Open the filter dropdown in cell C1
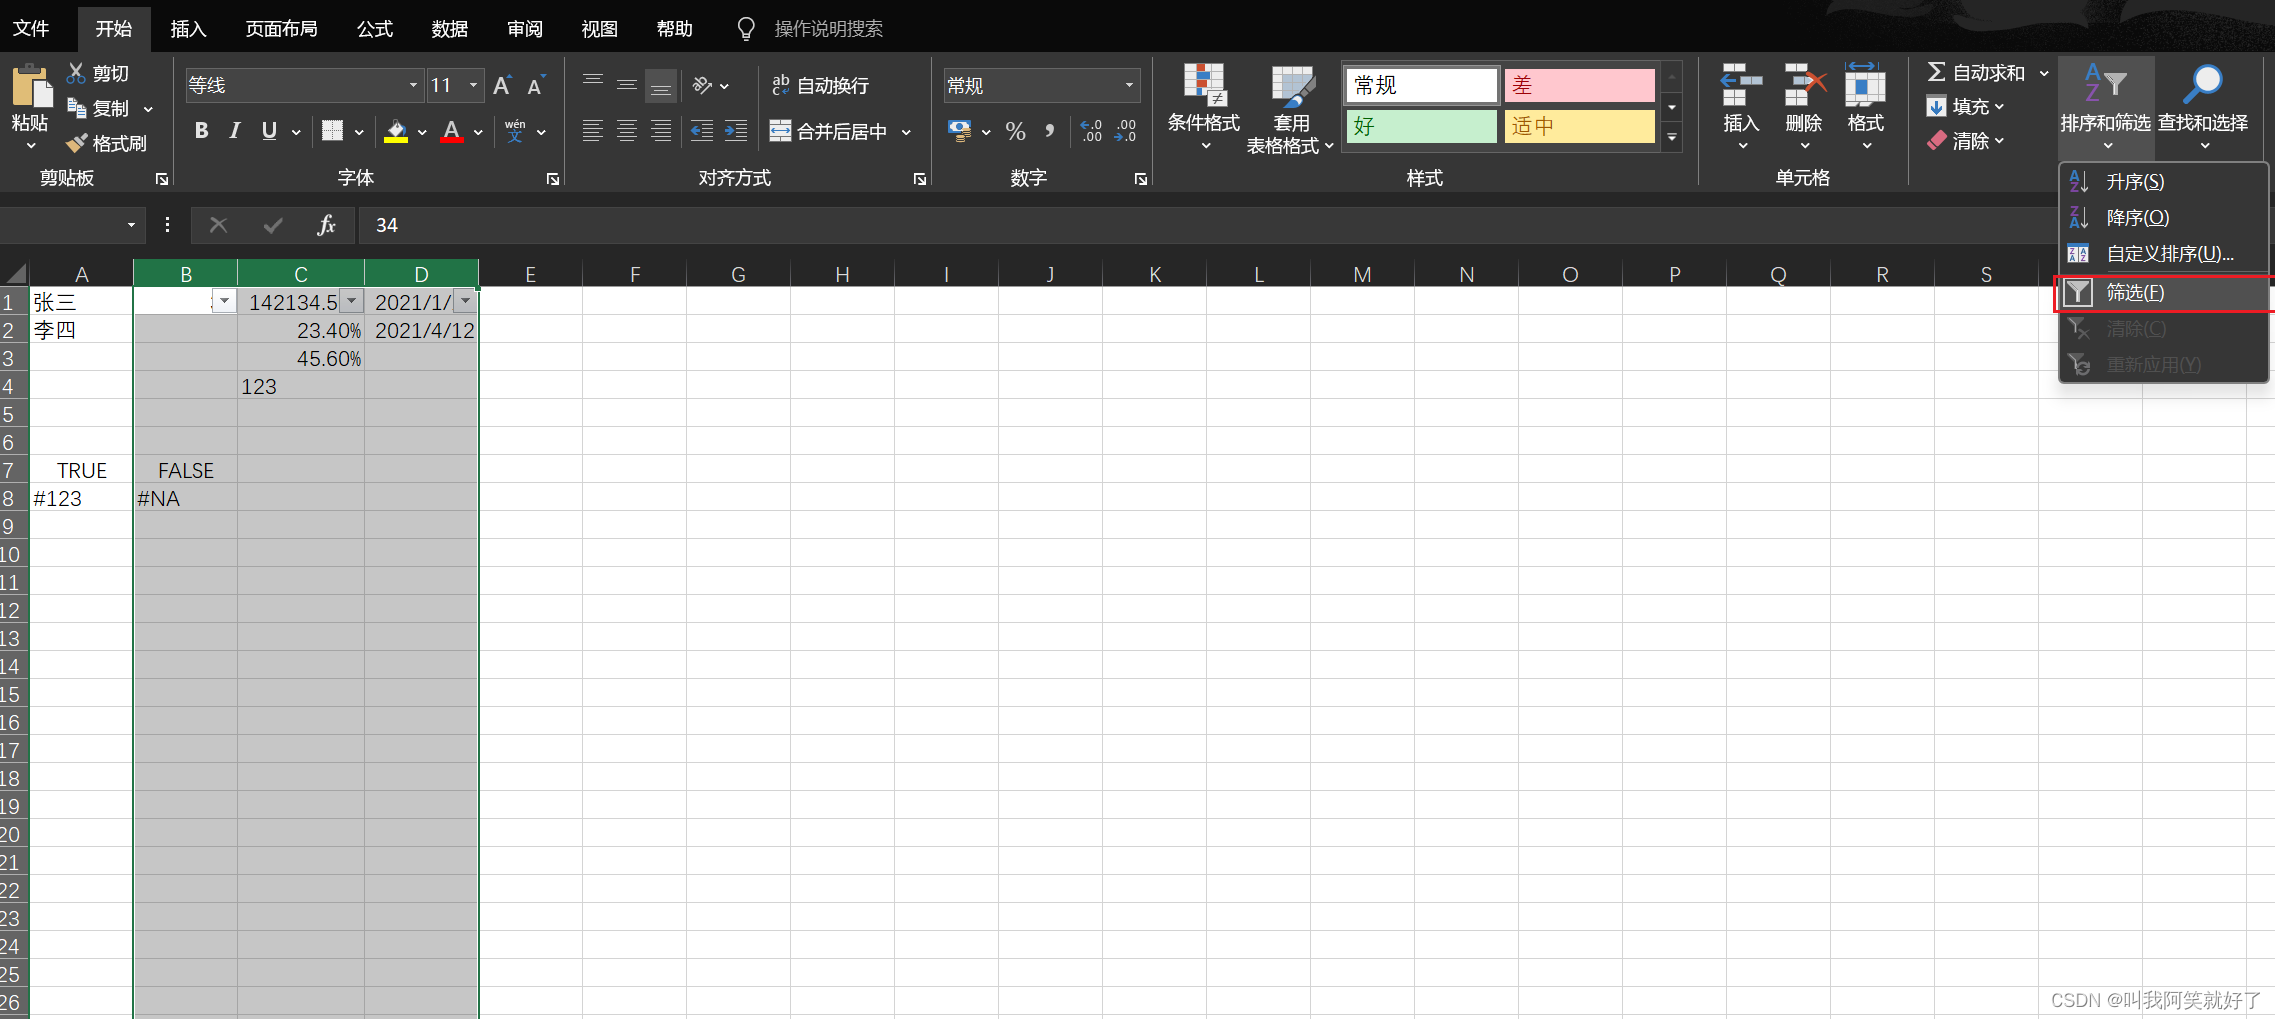The image size is (2275, 1019). coord(351,301)
